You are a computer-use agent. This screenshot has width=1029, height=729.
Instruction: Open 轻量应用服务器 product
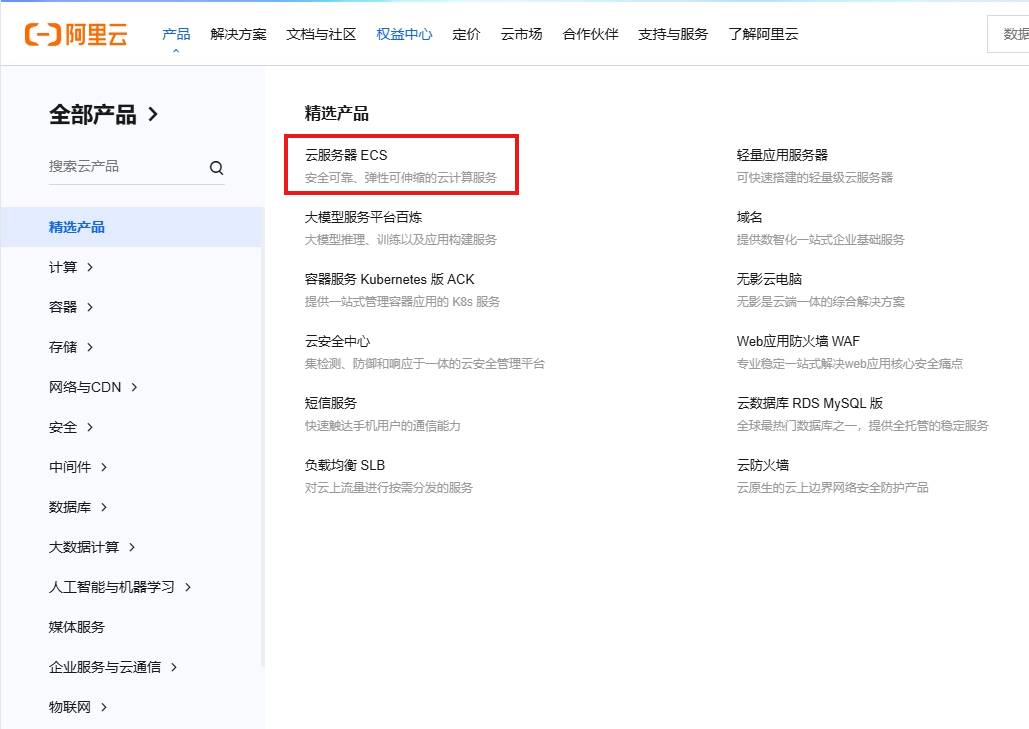(x=782, y=155)
